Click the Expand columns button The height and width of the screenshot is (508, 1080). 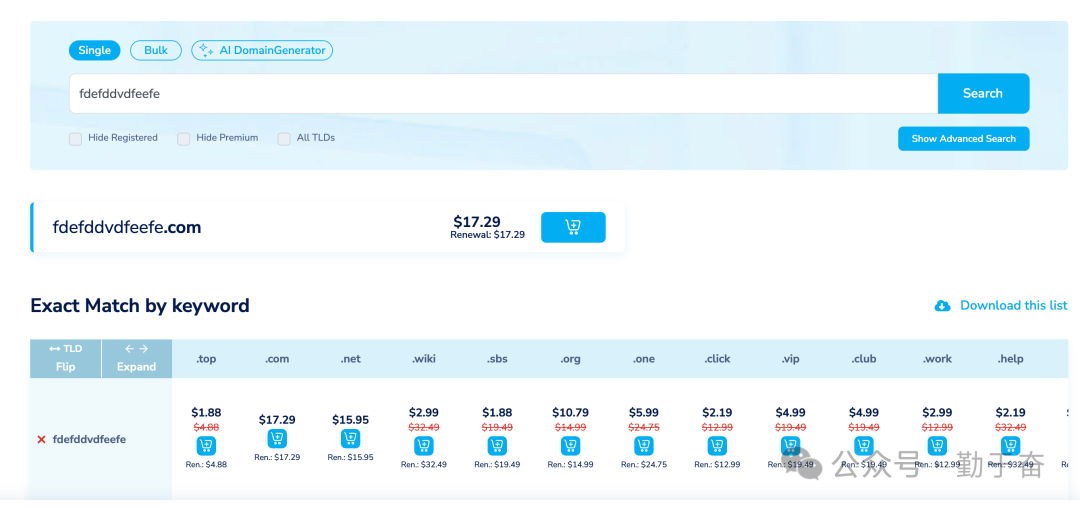point(136,358)
